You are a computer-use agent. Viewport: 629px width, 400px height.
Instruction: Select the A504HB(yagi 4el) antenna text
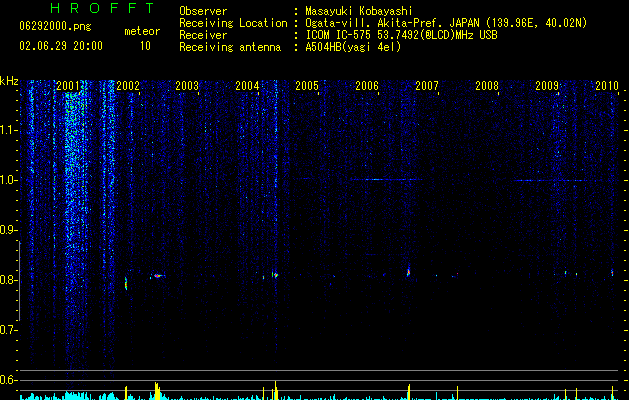click(353, 47)
